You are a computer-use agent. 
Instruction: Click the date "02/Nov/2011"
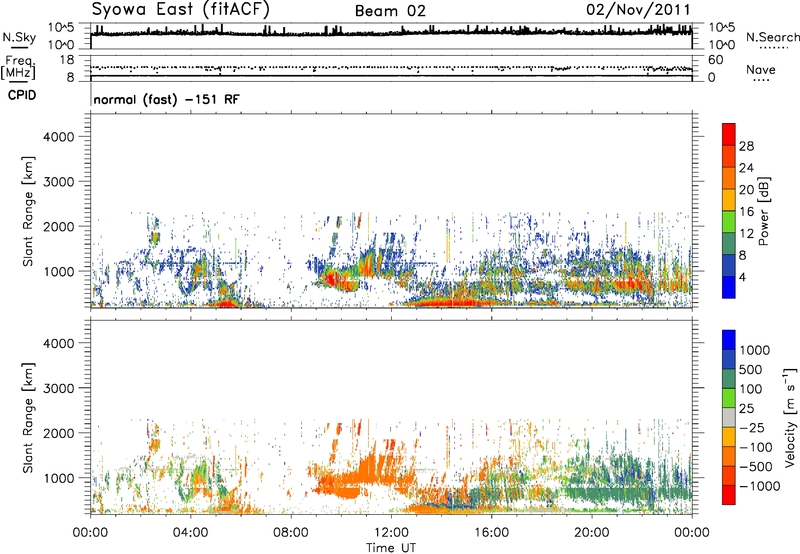click(x=638, y=9)
